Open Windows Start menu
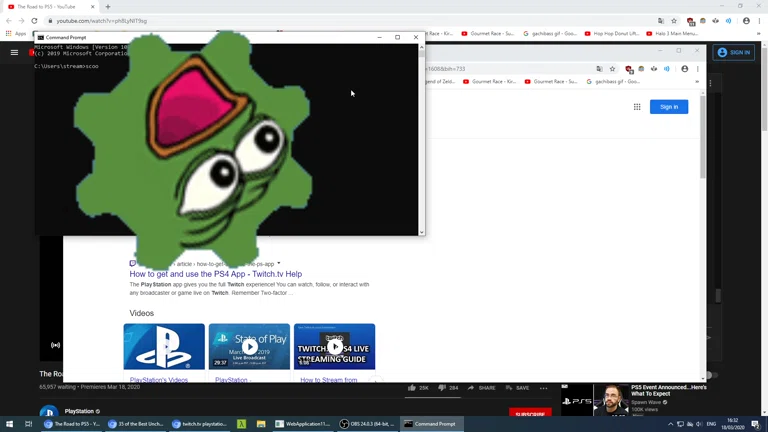Viewport: 768px width, 432px height. 8,424
